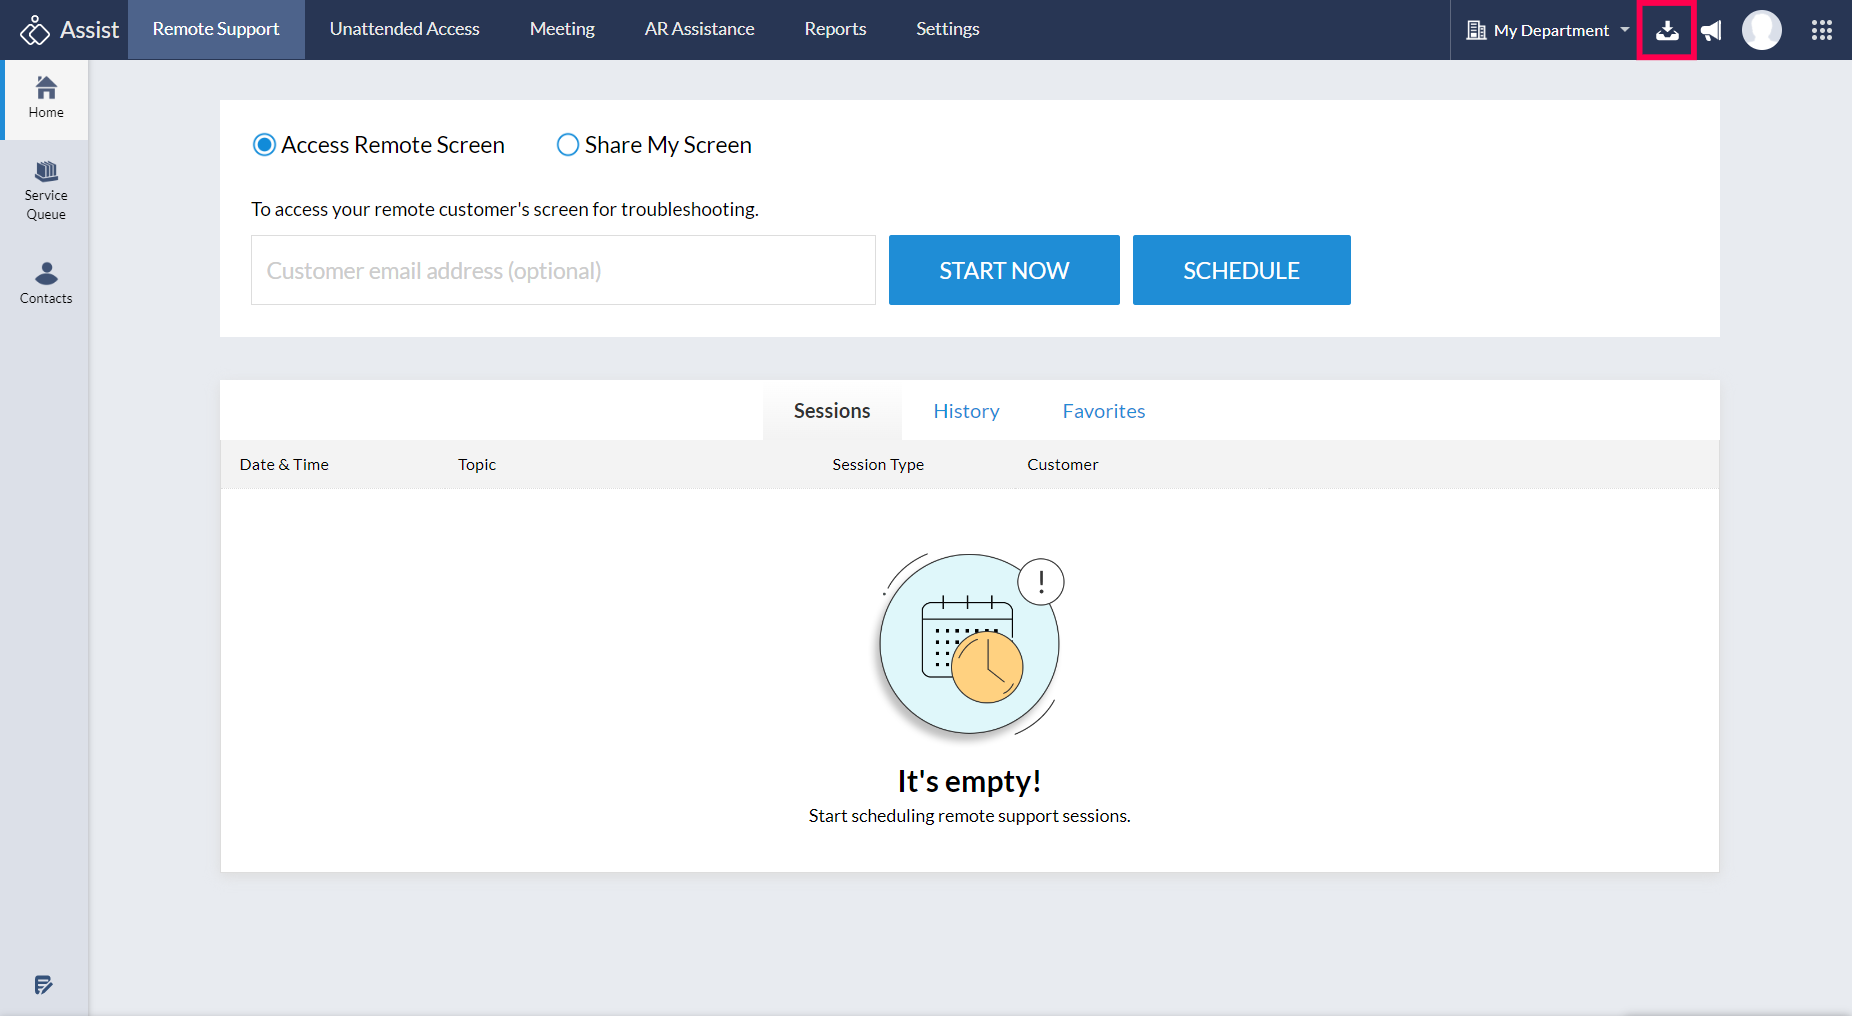Open the apps grid launcher icon
Viewport: 1852px width, 1016px height.
coord(1821,30)
